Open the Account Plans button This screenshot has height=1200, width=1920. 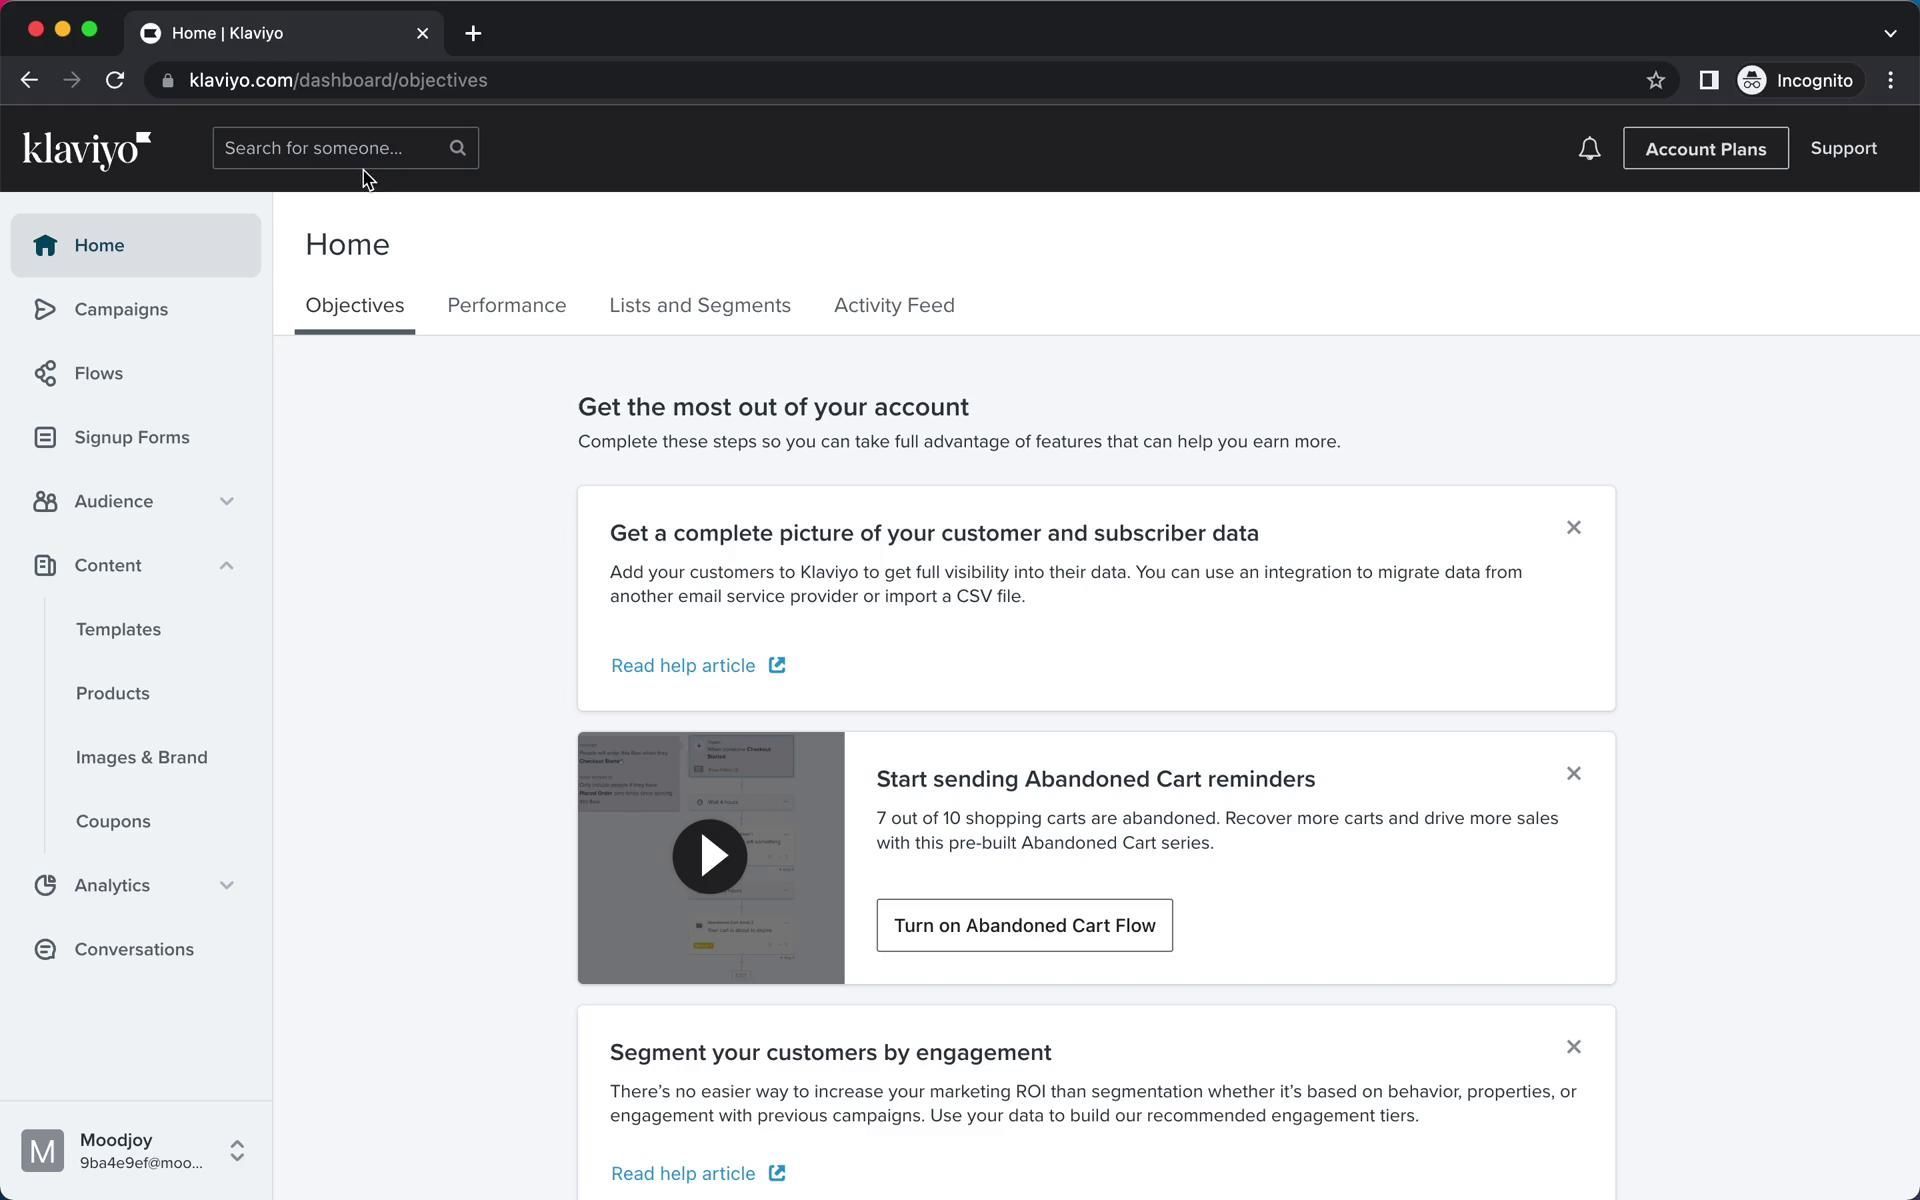(1705, 149)
